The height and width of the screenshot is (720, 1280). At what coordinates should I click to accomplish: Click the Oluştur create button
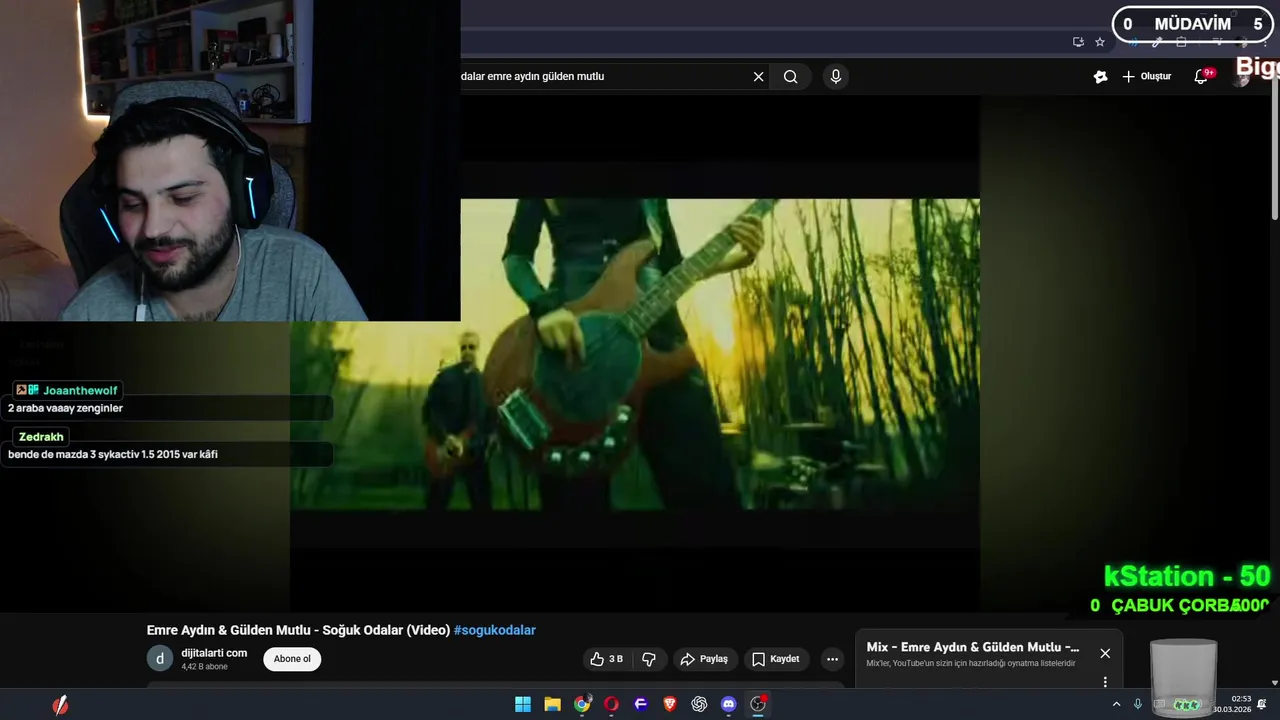(1146, 76)
